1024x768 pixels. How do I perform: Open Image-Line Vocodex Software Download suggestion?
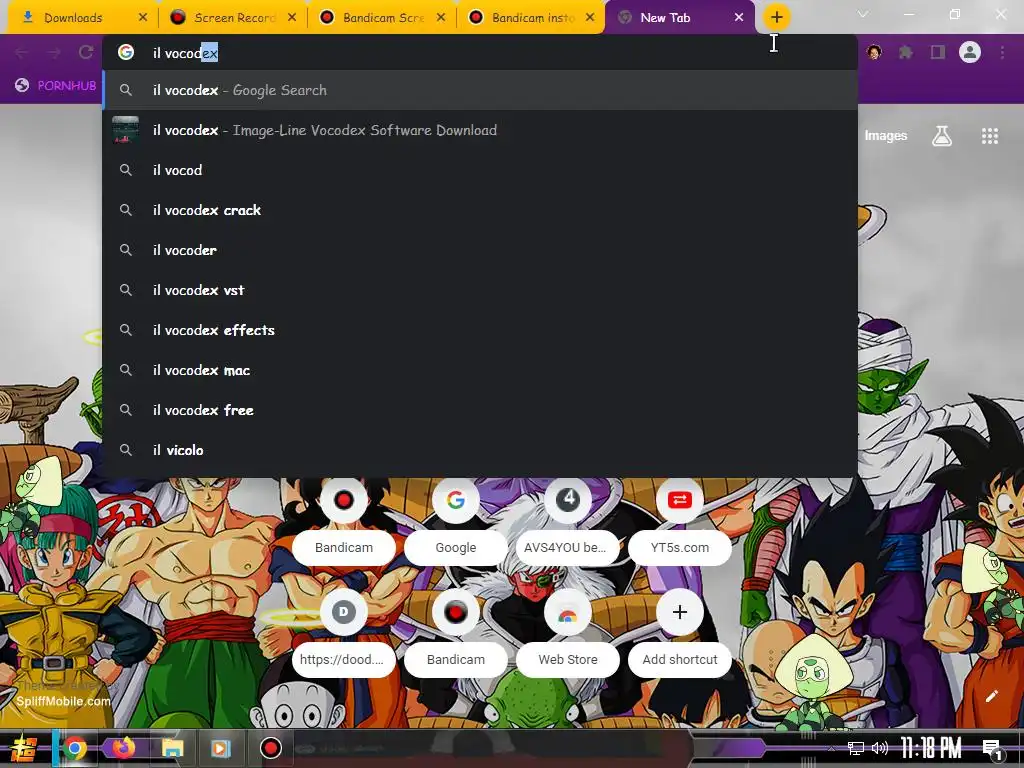(480, 130)
